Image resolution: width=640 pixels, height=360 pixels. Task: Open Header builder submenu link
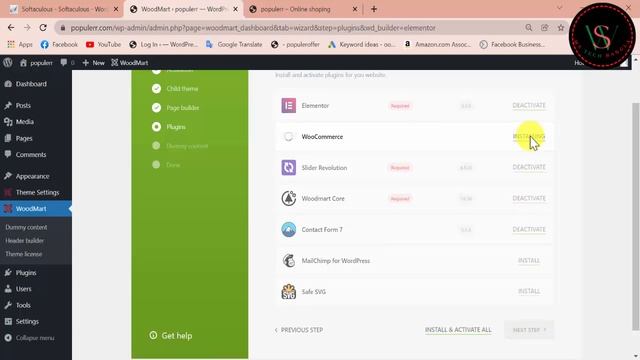point(24,241)
